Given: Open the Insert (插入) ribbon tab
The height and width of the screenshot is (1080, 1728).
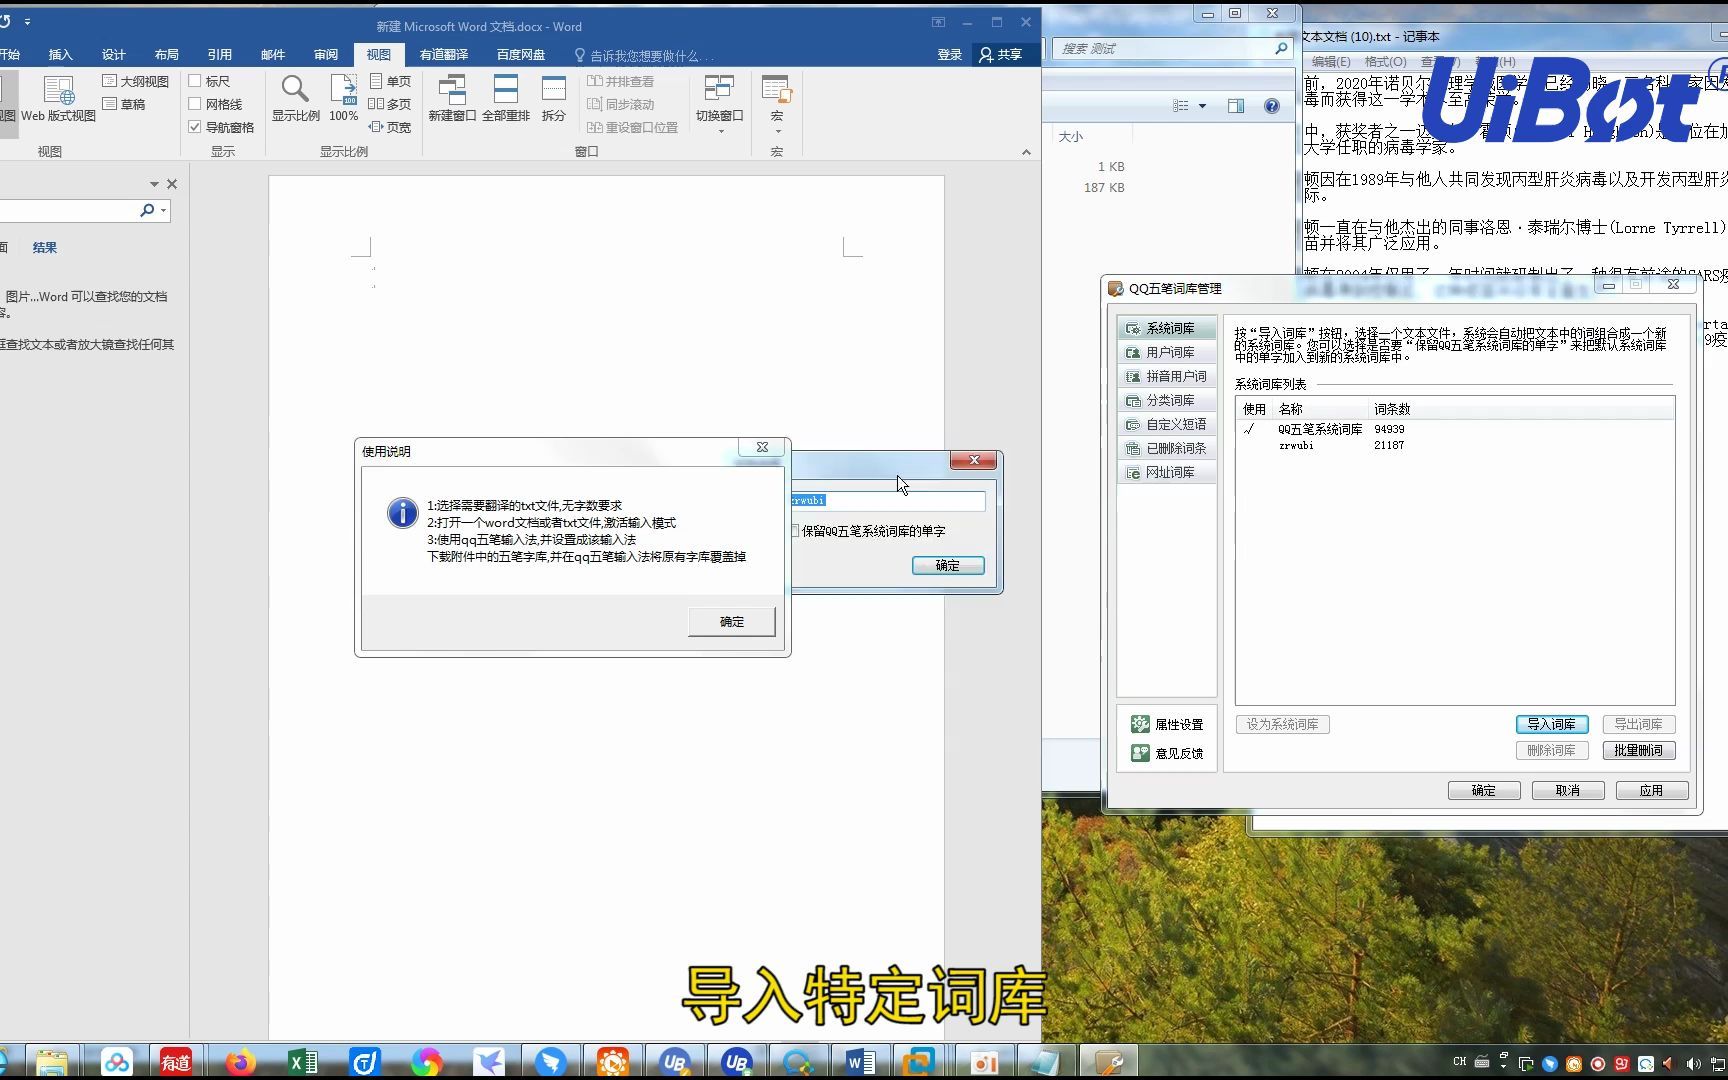Looking at the screenshot, I should pos(61,54).
